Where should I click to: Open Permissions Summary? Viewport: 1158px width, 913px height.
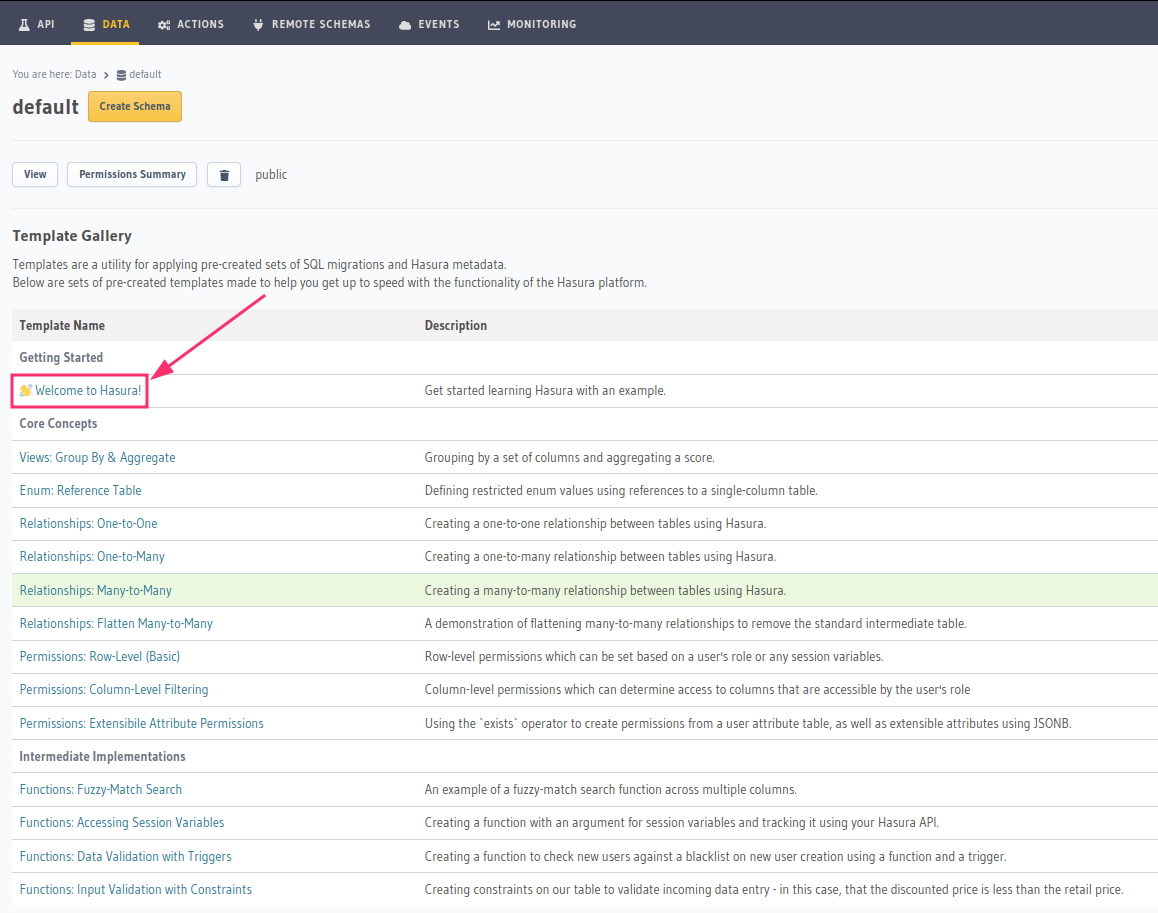click(x=132, y=174)
